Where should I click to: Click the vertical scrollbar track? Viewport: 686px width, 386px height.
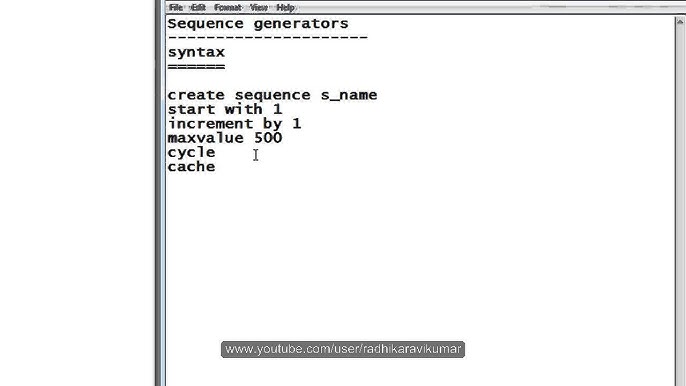[x=680, y=206]
